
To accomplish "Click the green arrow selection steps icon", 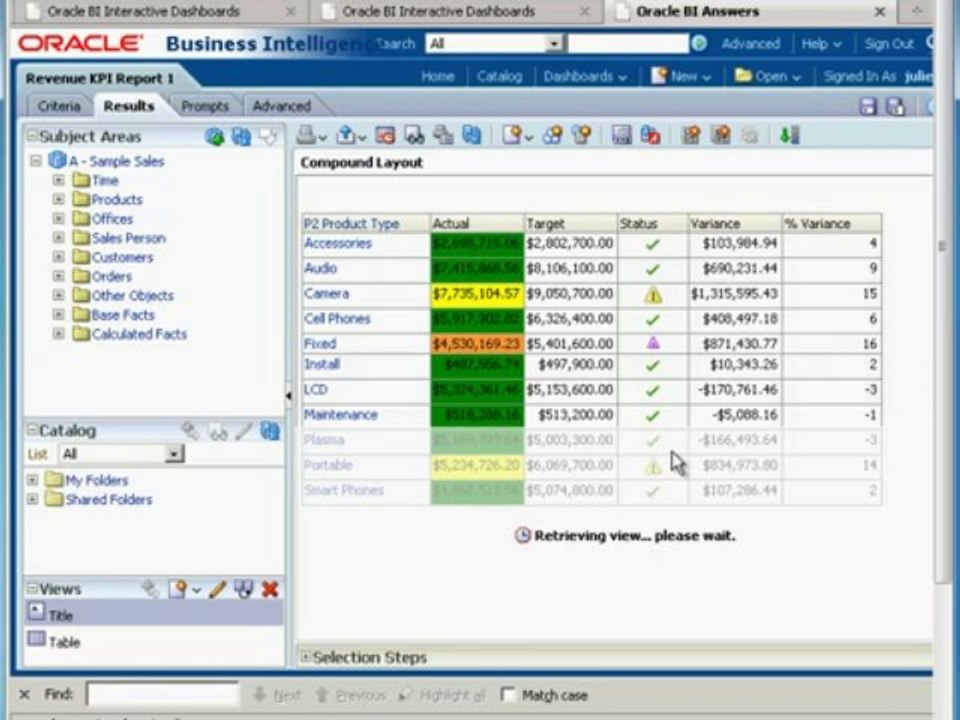I will (789, 135).
